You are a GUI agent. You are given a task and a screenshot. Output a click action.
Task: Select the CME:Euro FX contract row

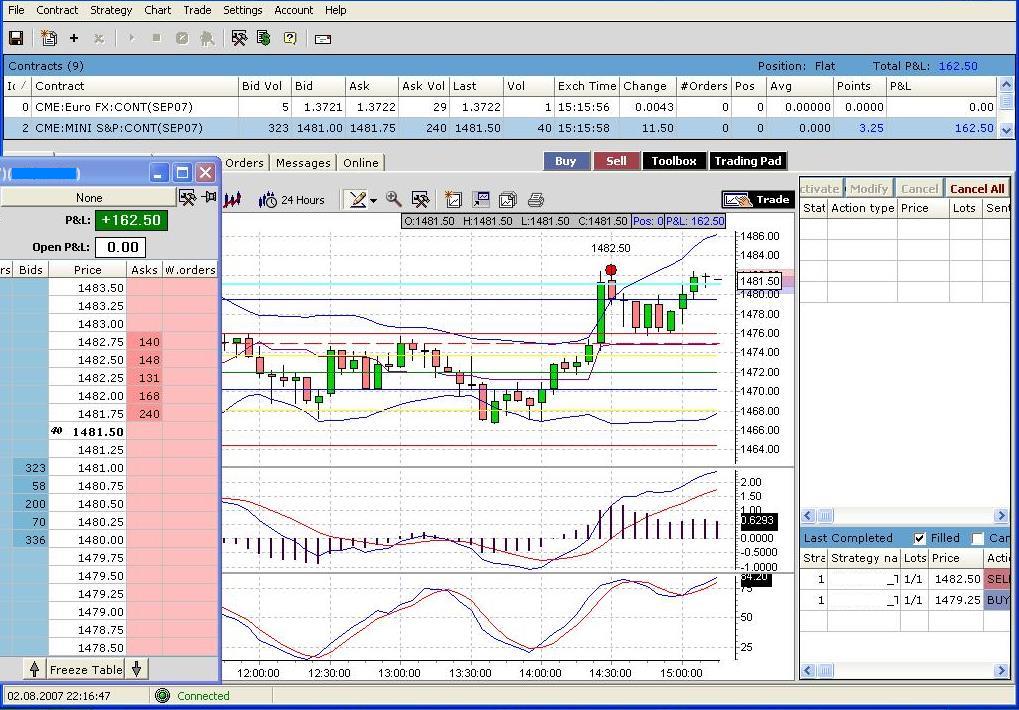113,107
